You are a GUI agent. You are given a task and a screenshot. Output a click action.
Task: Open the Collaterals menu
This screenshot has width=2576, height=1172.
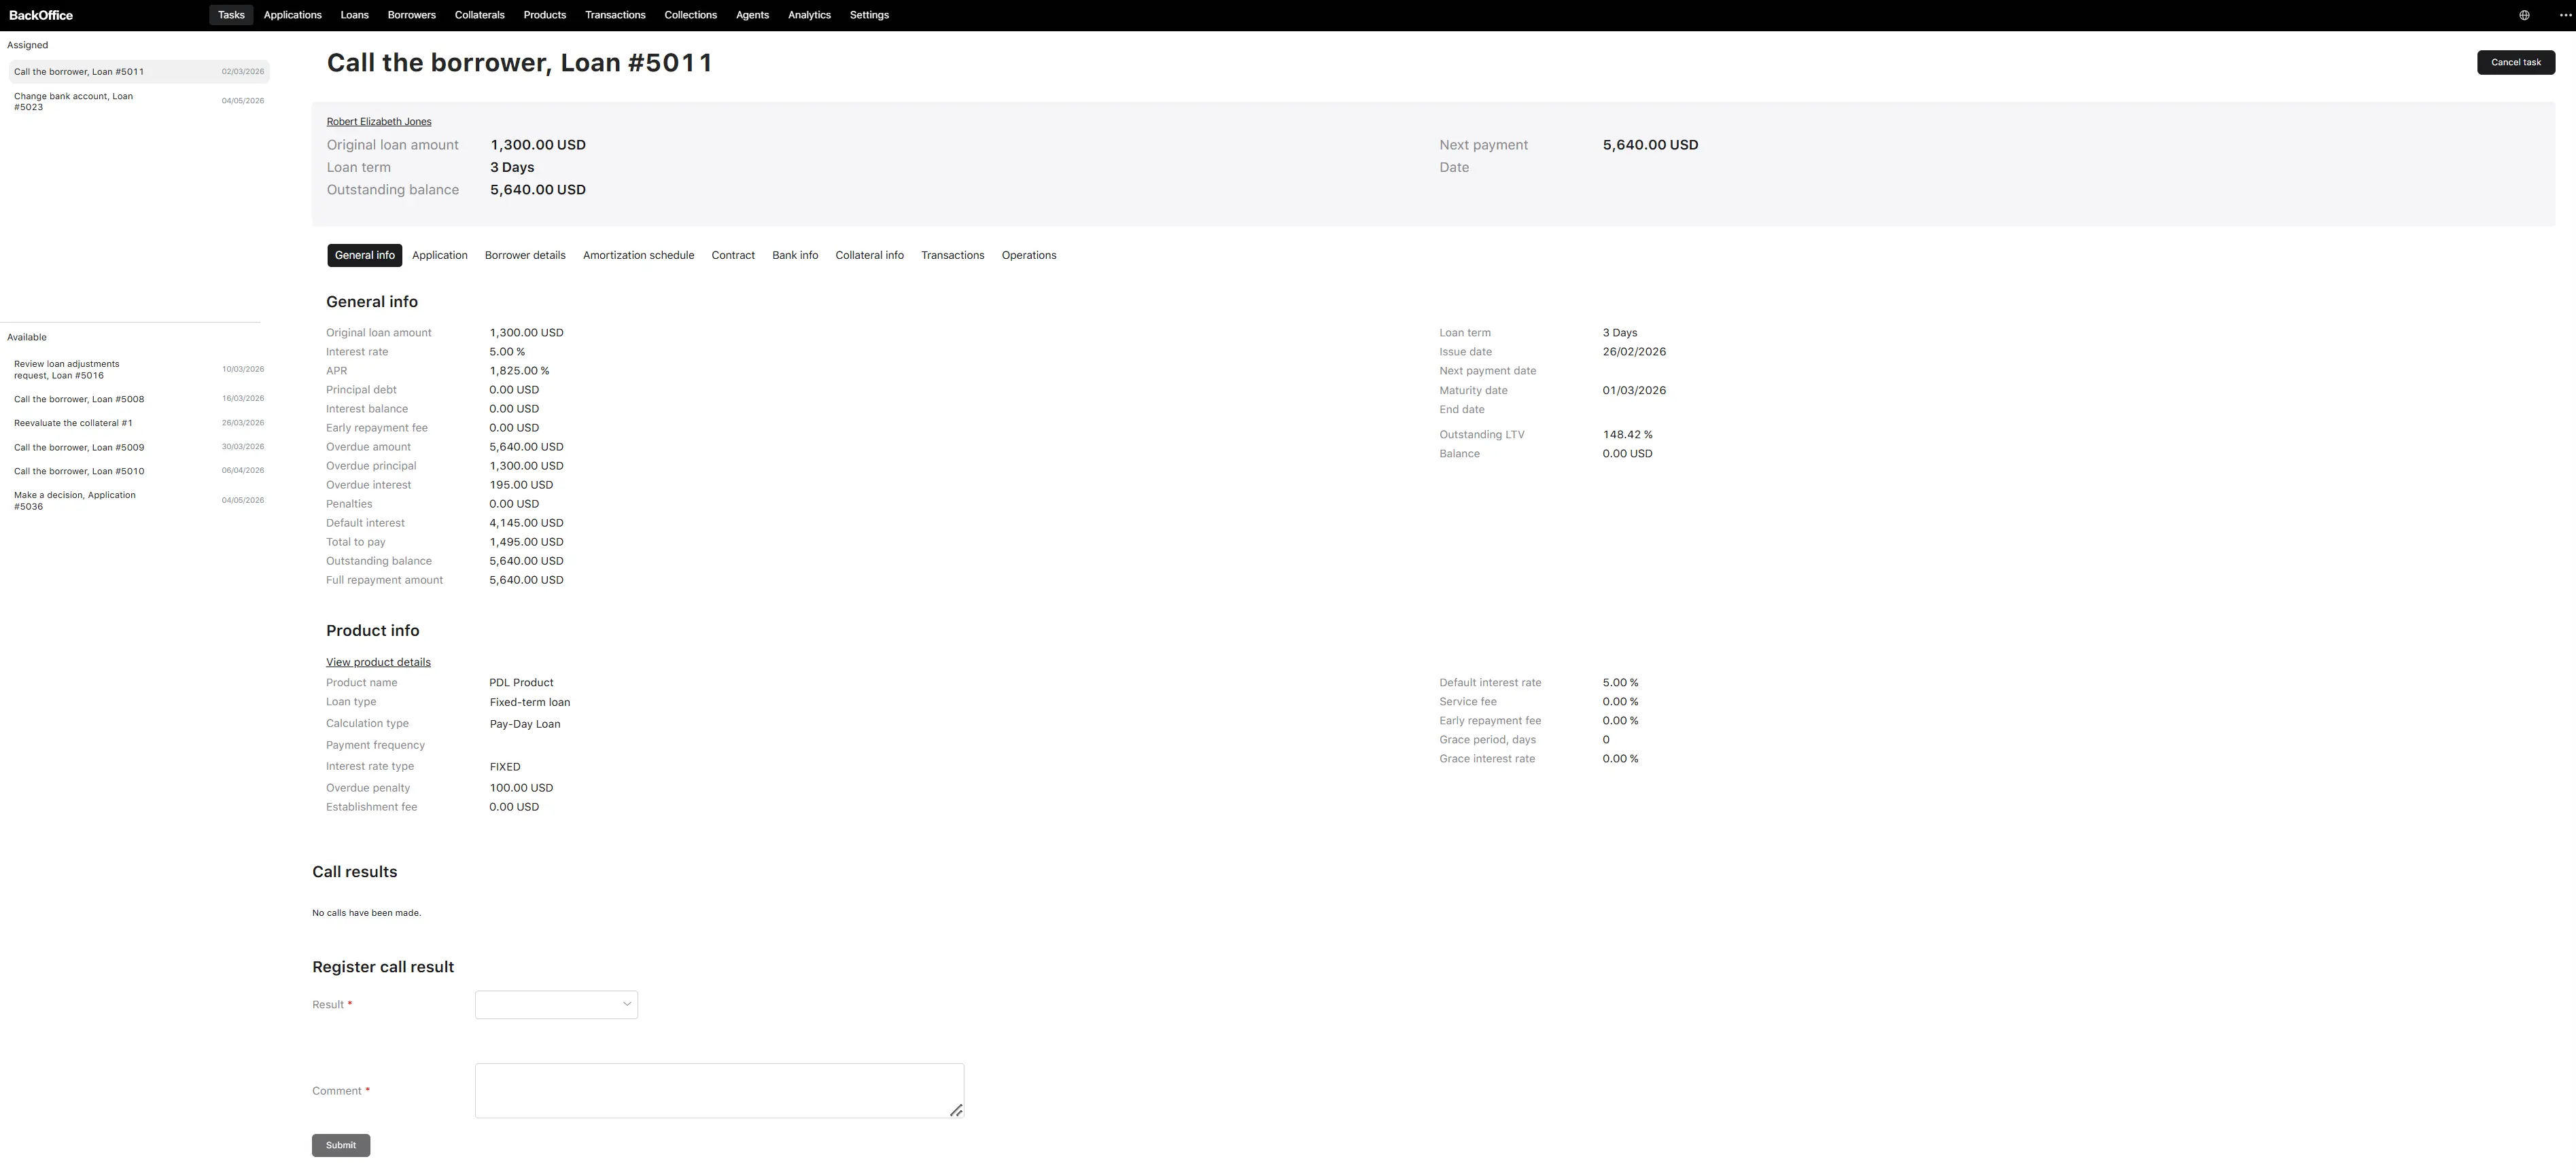coord(479,15)
